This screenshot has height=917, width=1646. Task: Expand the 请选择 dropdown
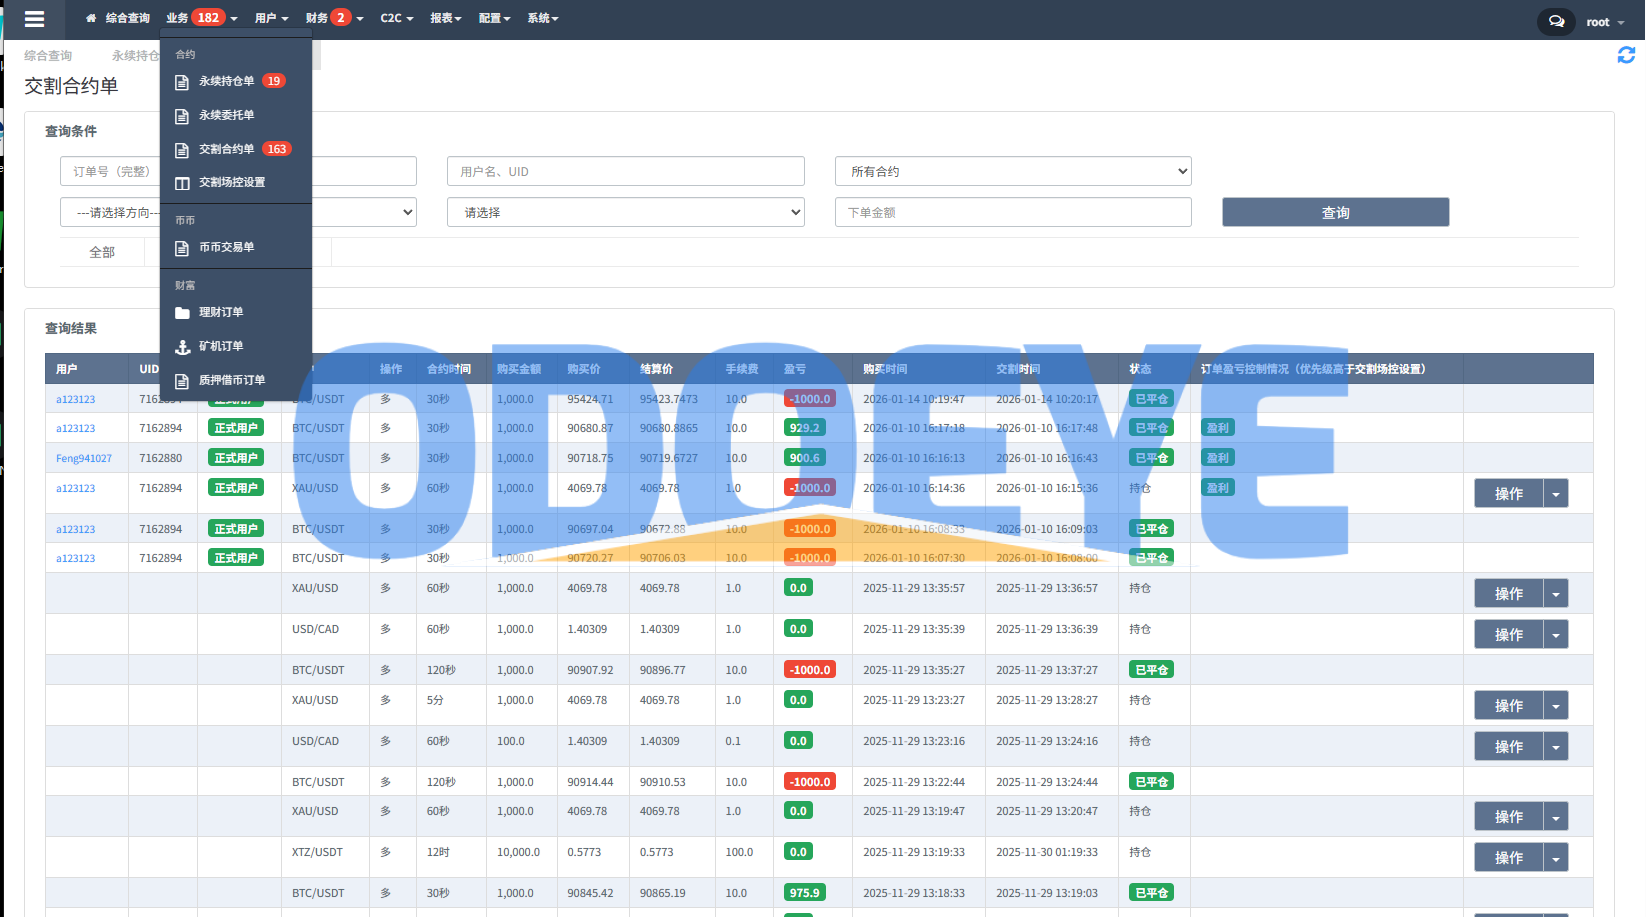point(625,212)
